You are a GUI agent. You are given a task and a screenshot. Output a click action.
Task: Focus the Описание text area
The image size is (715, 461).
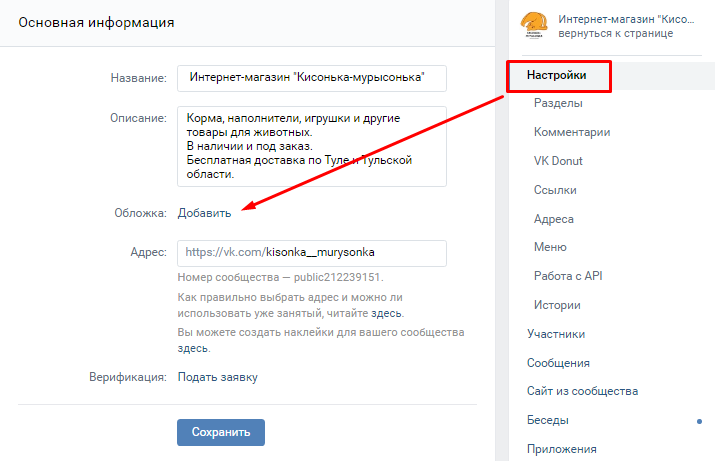(311, 146)
